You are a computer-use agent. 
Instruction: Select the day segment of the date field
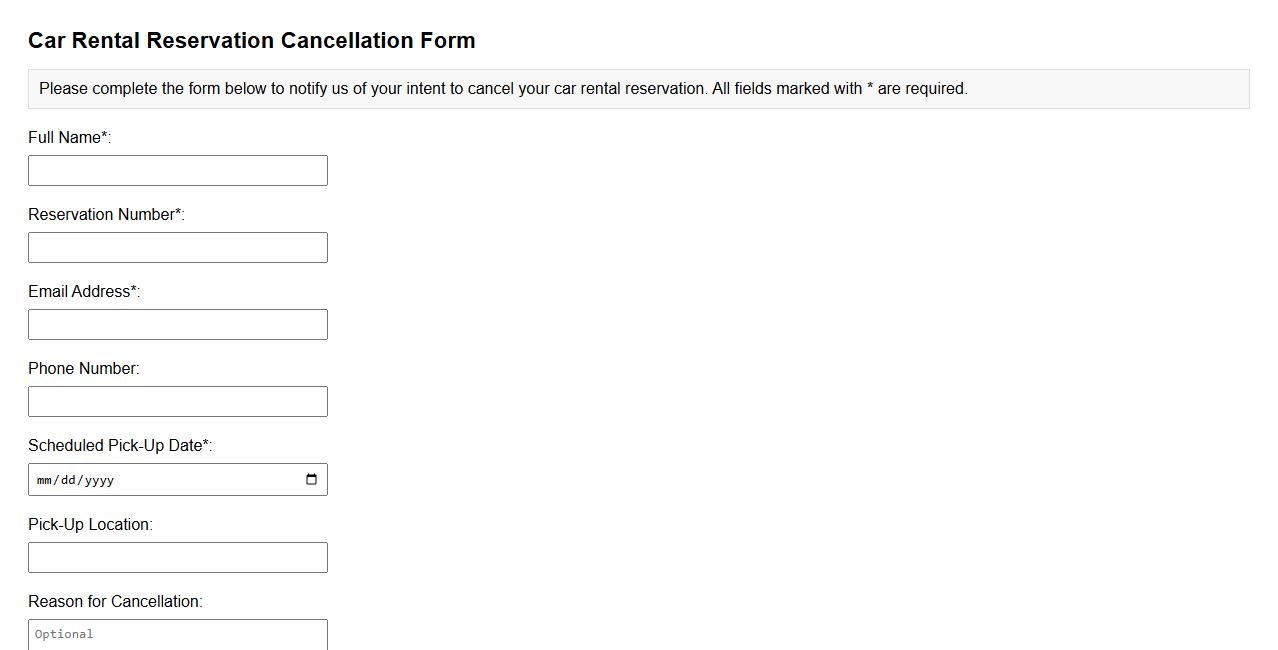click(x=70, y=479)
